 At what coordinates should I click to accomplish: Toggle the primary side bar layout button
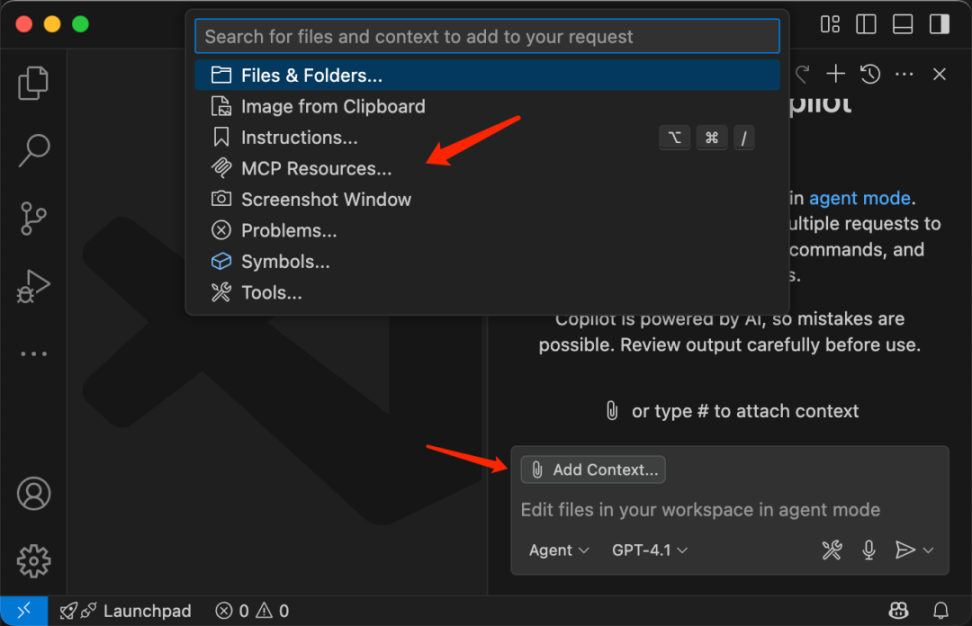866,23
